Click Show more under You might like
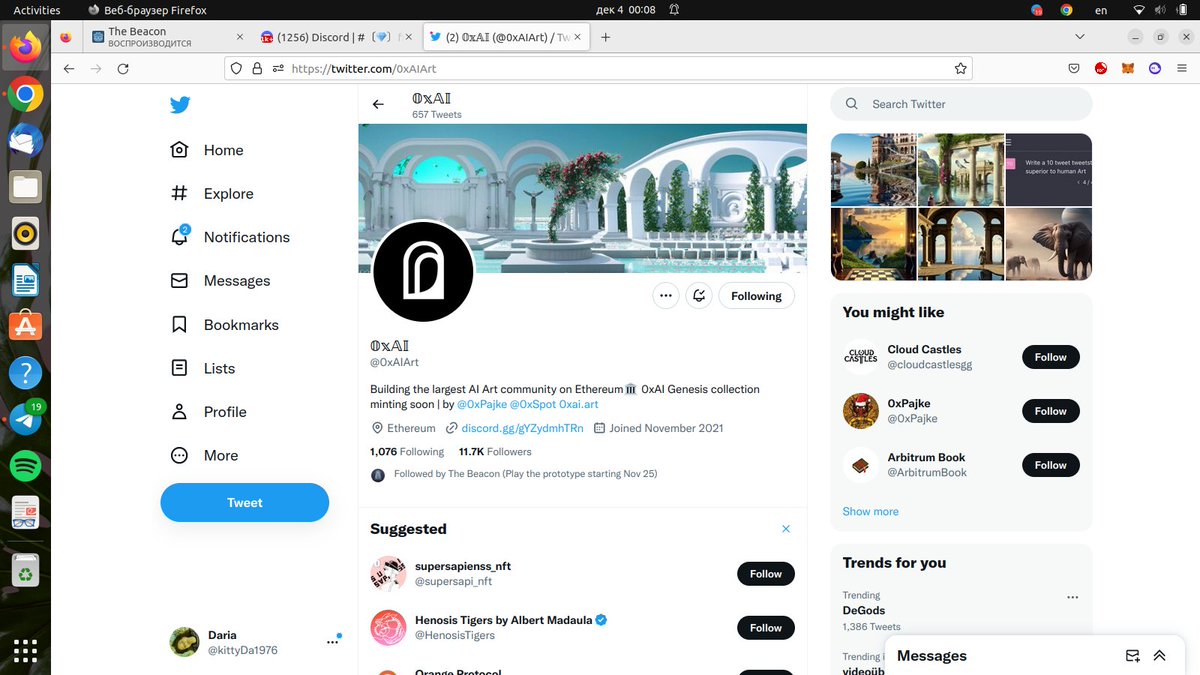This screenshot has width=1200, height=675. coord(870,511)
